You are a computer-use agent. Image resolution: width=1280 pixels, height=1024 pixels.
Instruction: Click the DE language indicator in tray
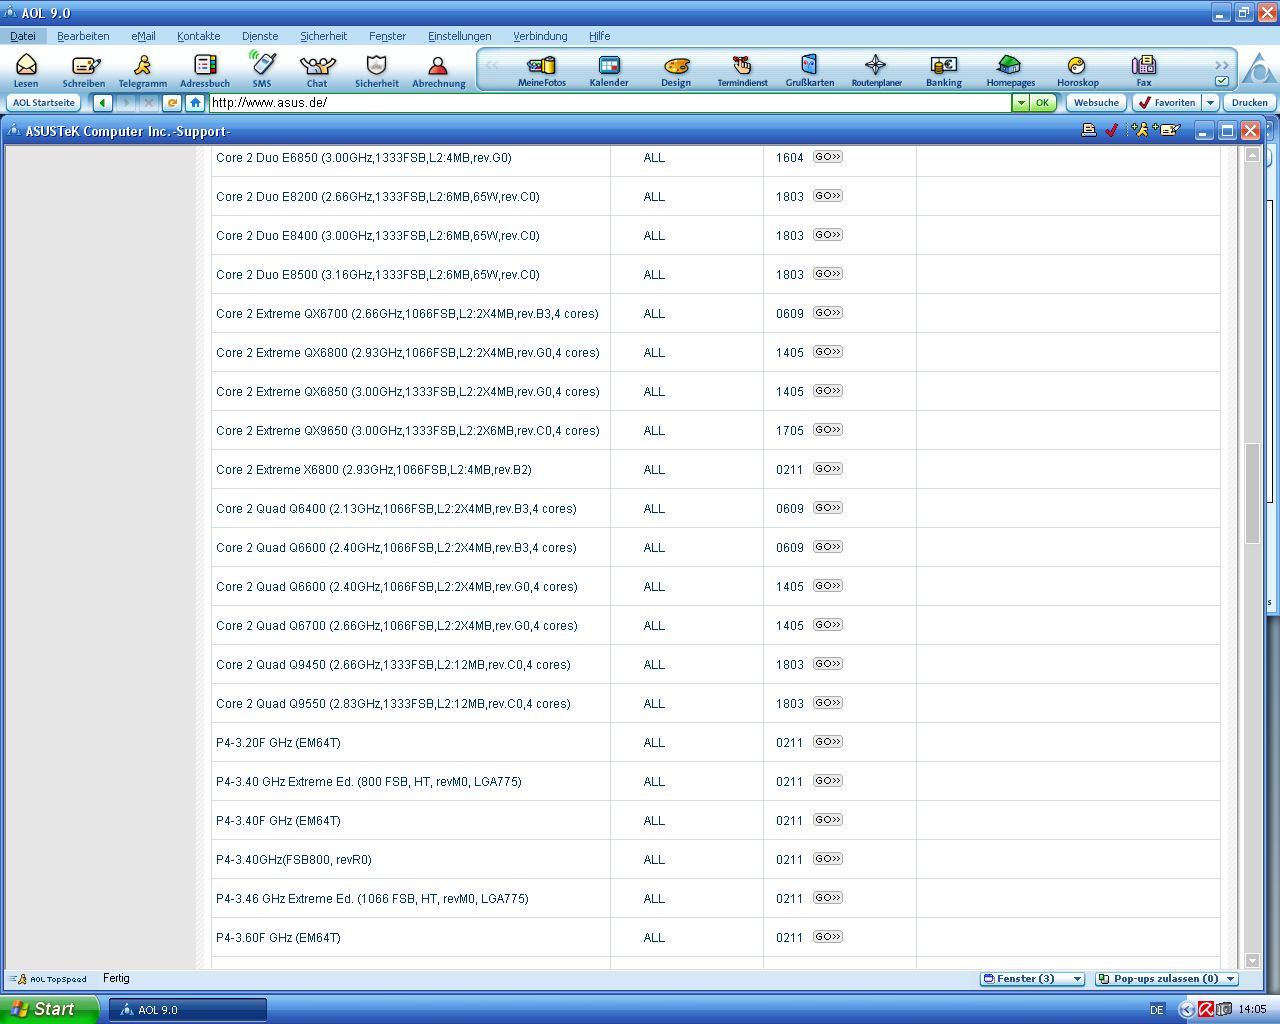pyautogui.click(x=1157, y=1010)
